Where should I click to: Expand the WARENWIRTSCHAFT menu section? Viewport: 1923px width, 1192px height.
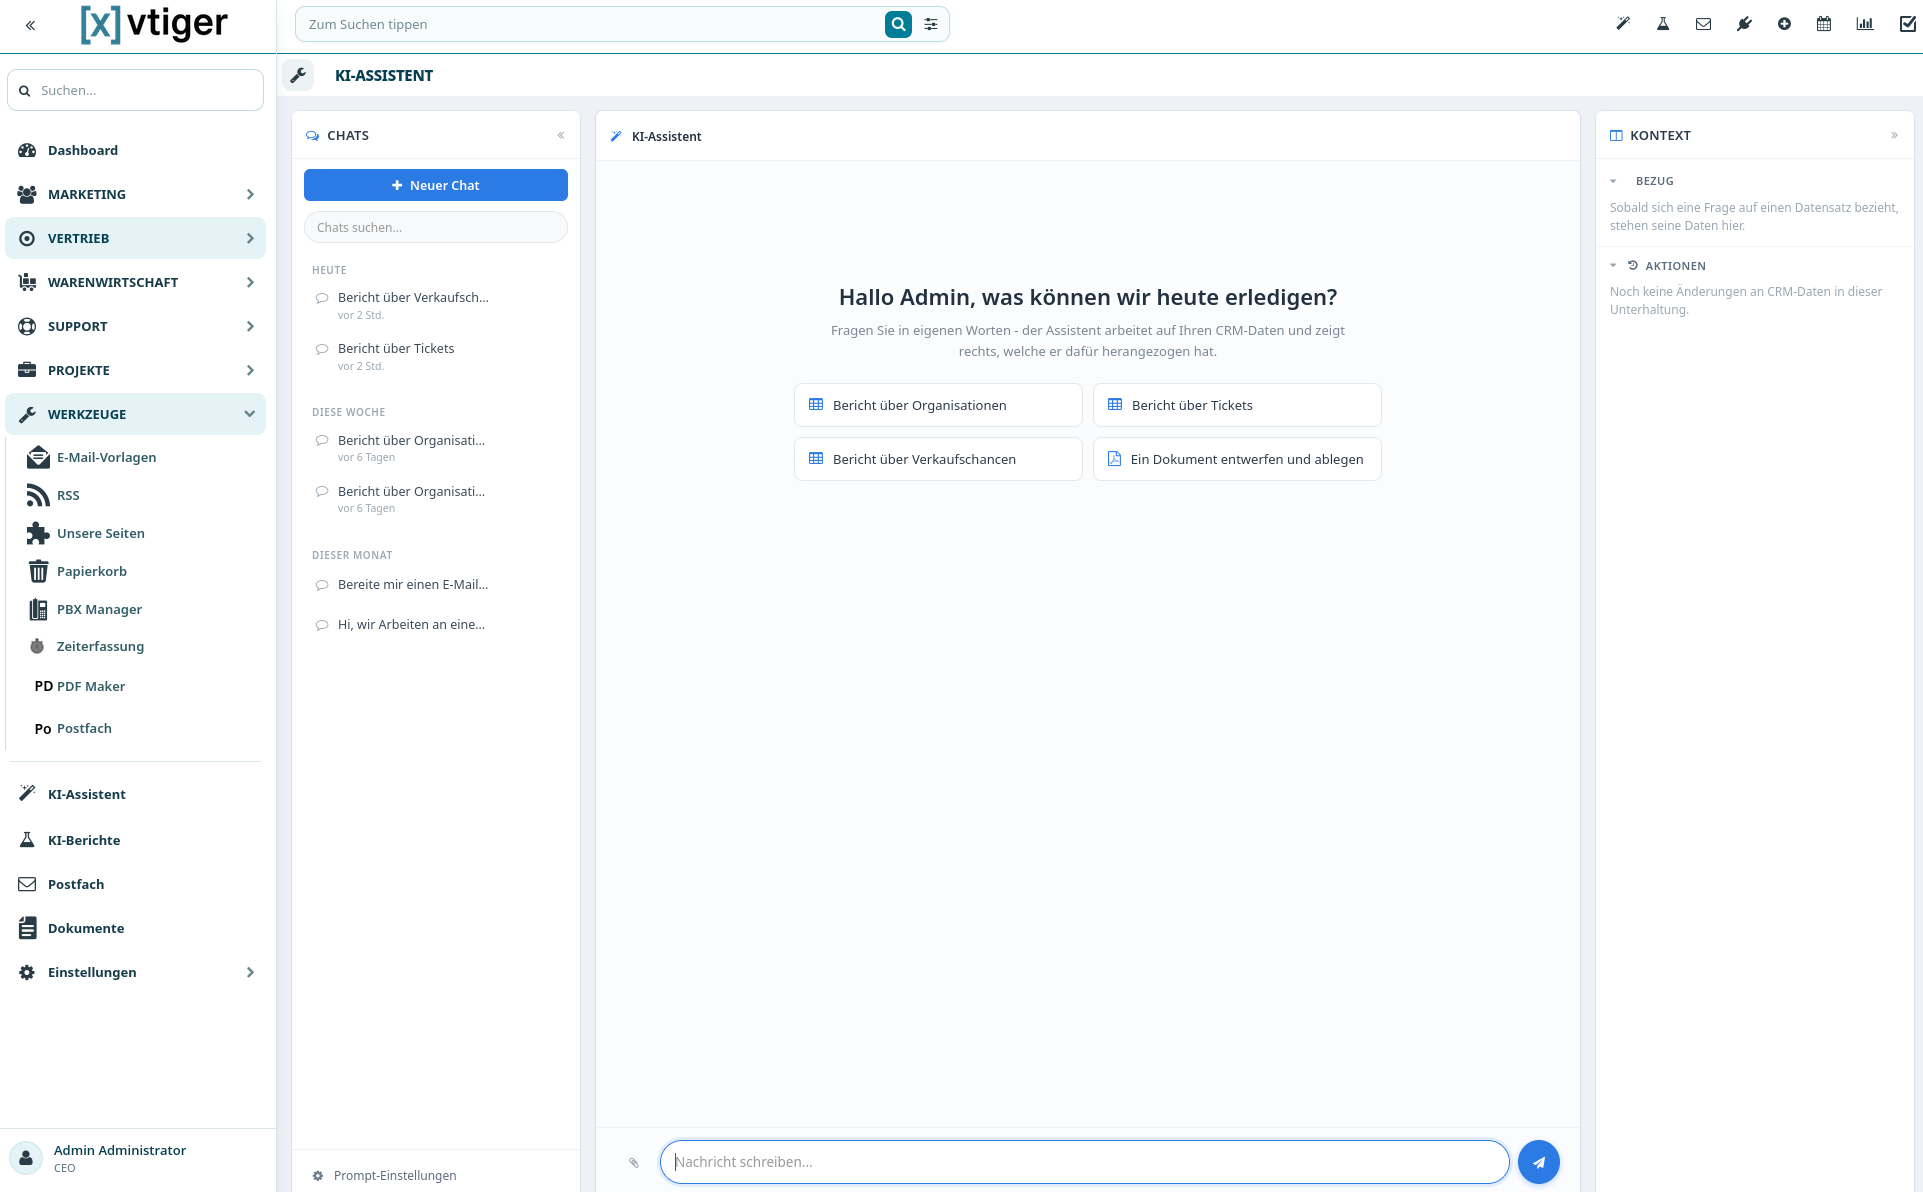coord(135,282)
